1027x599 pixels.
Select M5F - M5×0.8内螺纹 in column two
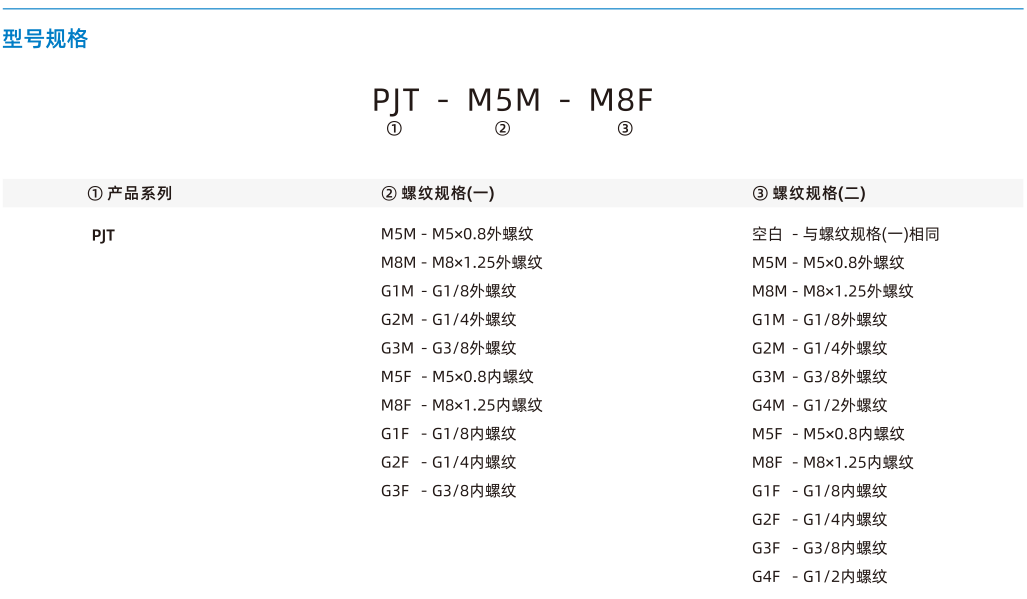[457, 376]
